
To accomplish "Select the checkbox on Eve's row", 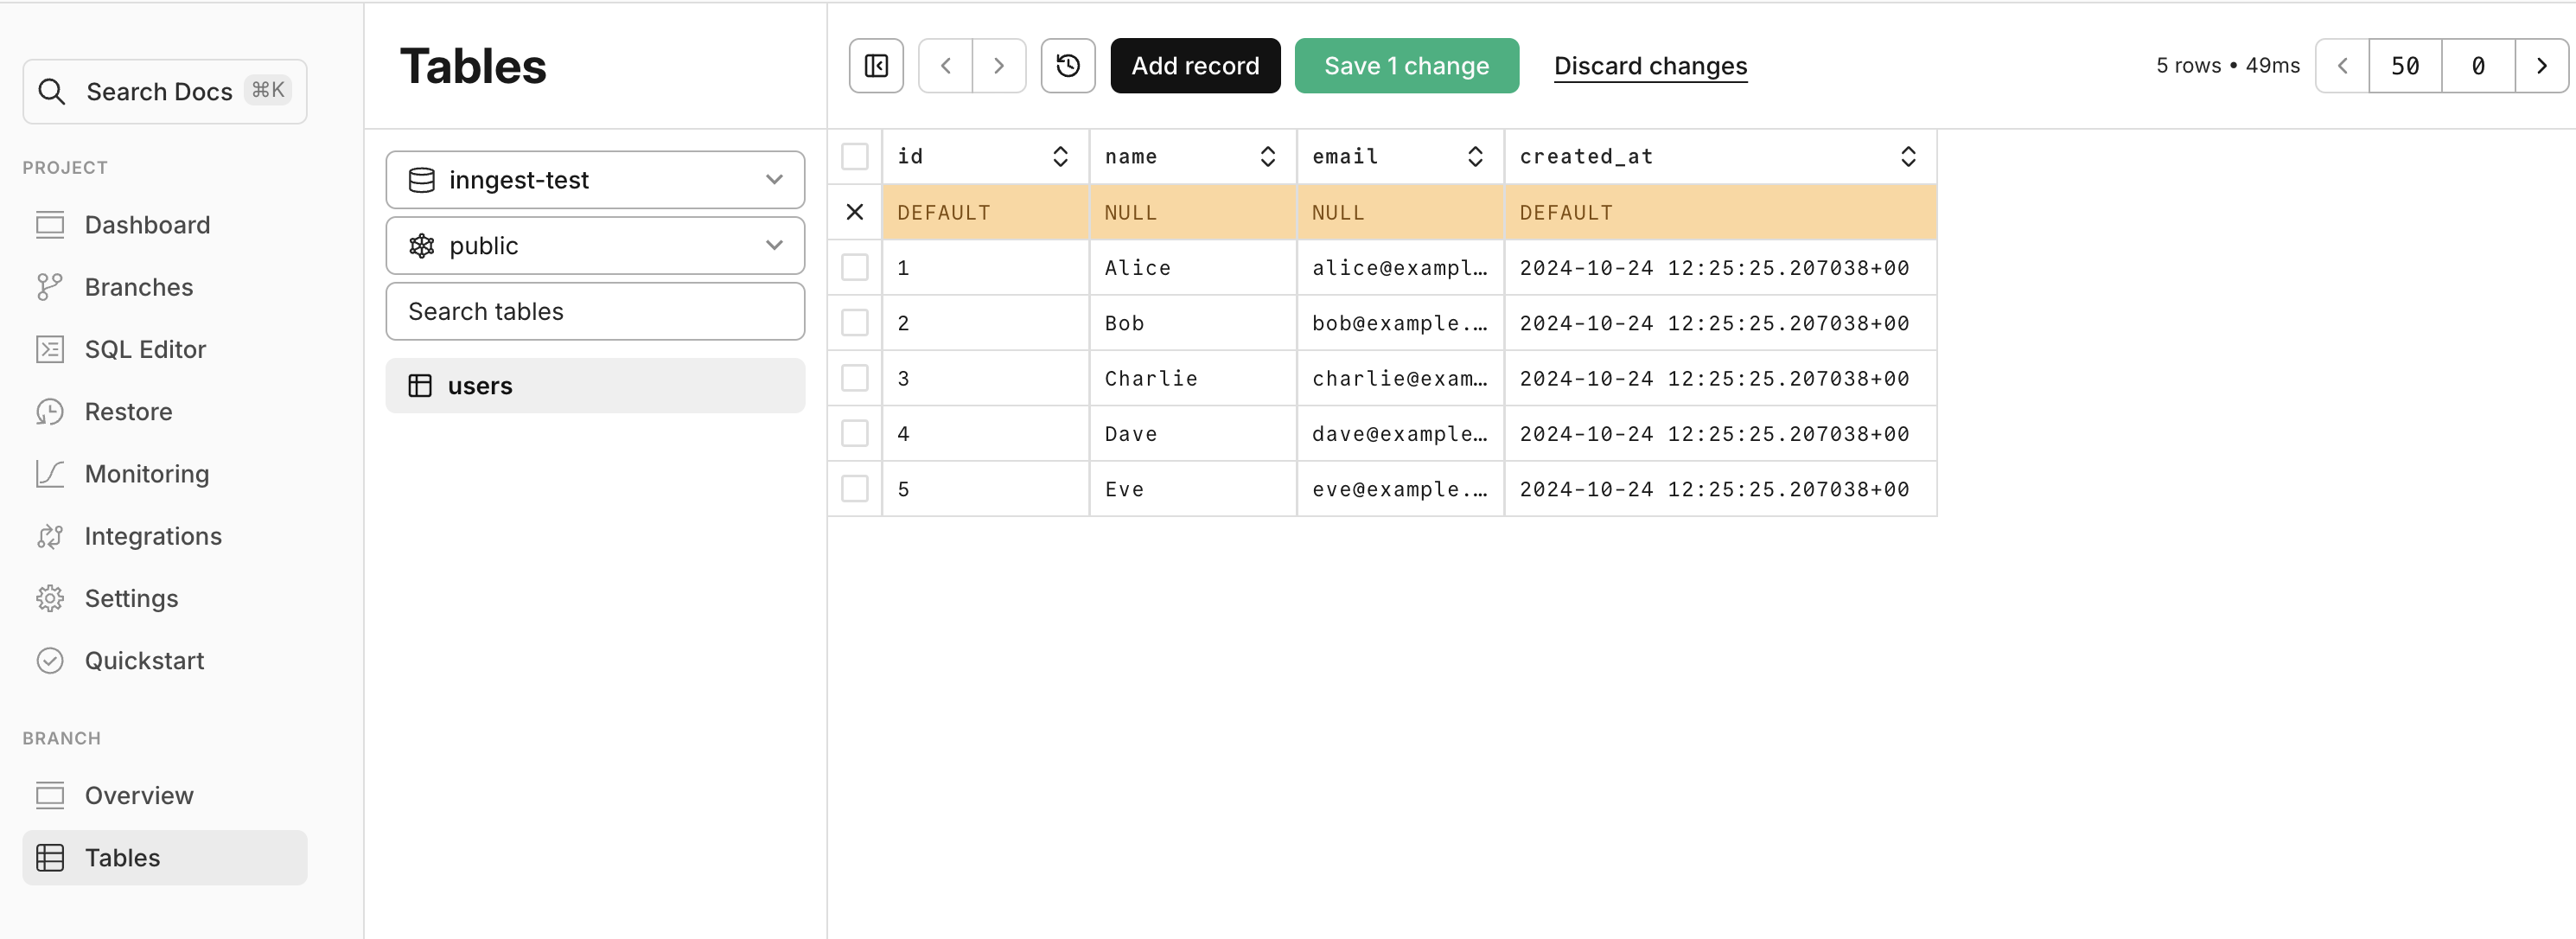I will tap(855, 489).
